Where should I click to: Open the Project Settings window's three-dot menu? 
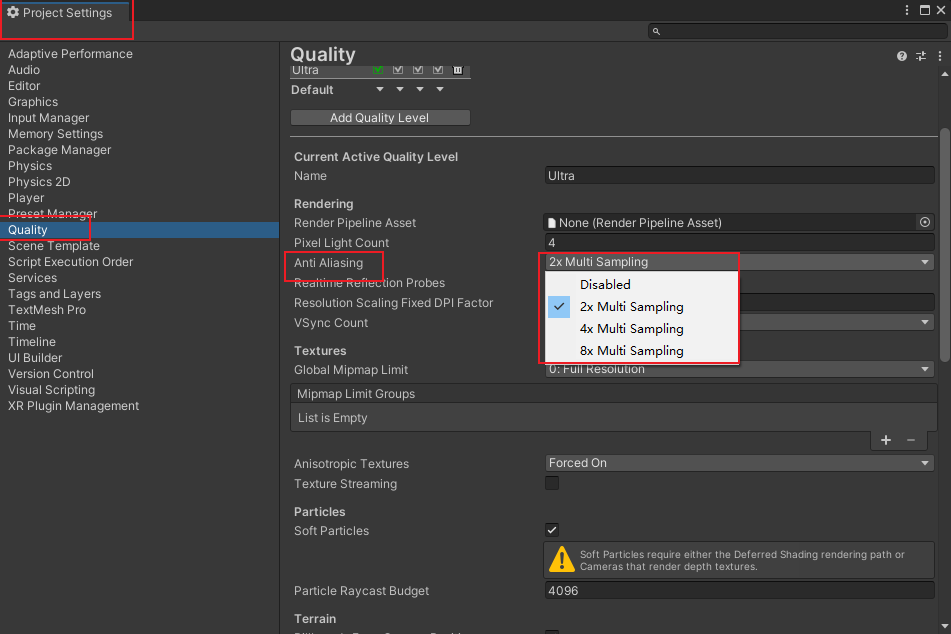point(907,10)
